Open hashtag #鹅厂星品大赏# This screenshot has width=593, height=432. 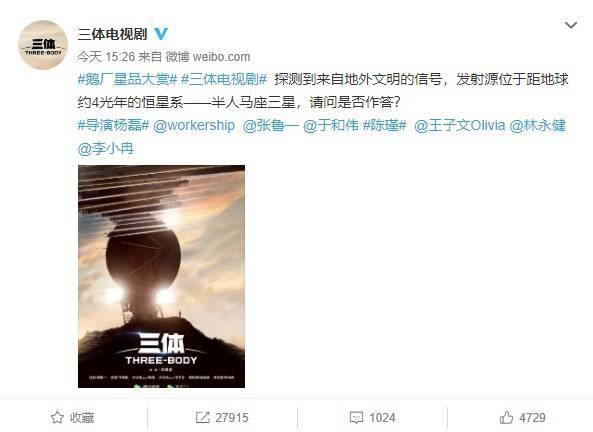click(127, 79)
